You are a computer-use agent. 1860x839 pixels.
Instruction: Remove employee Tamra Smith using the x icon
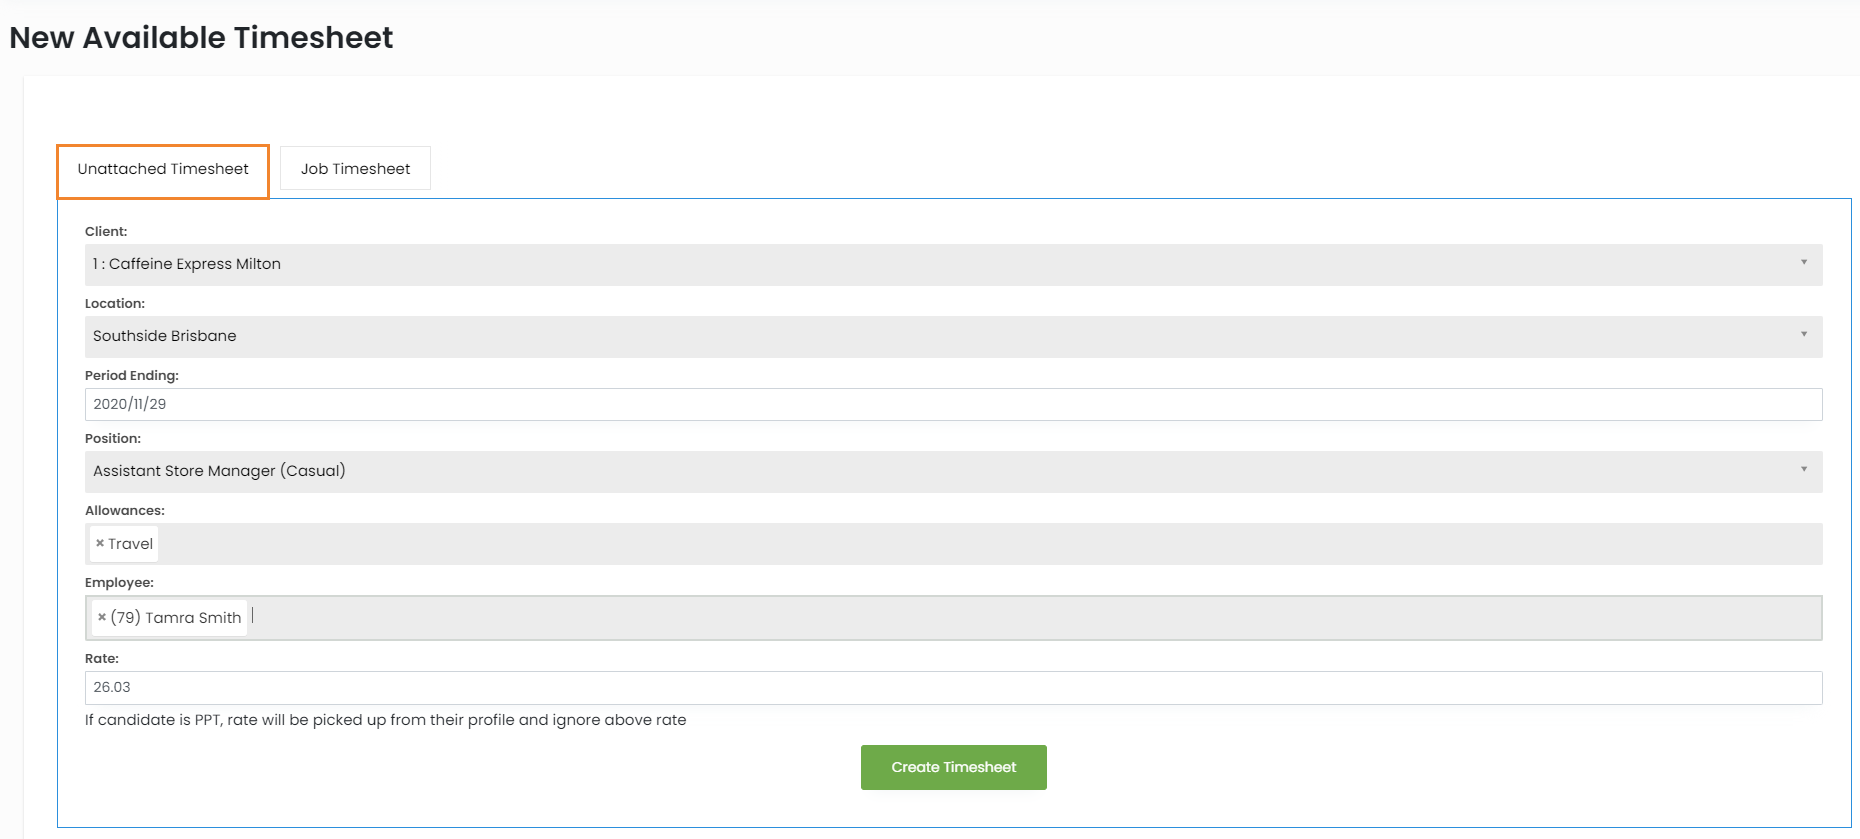(102, 618)
